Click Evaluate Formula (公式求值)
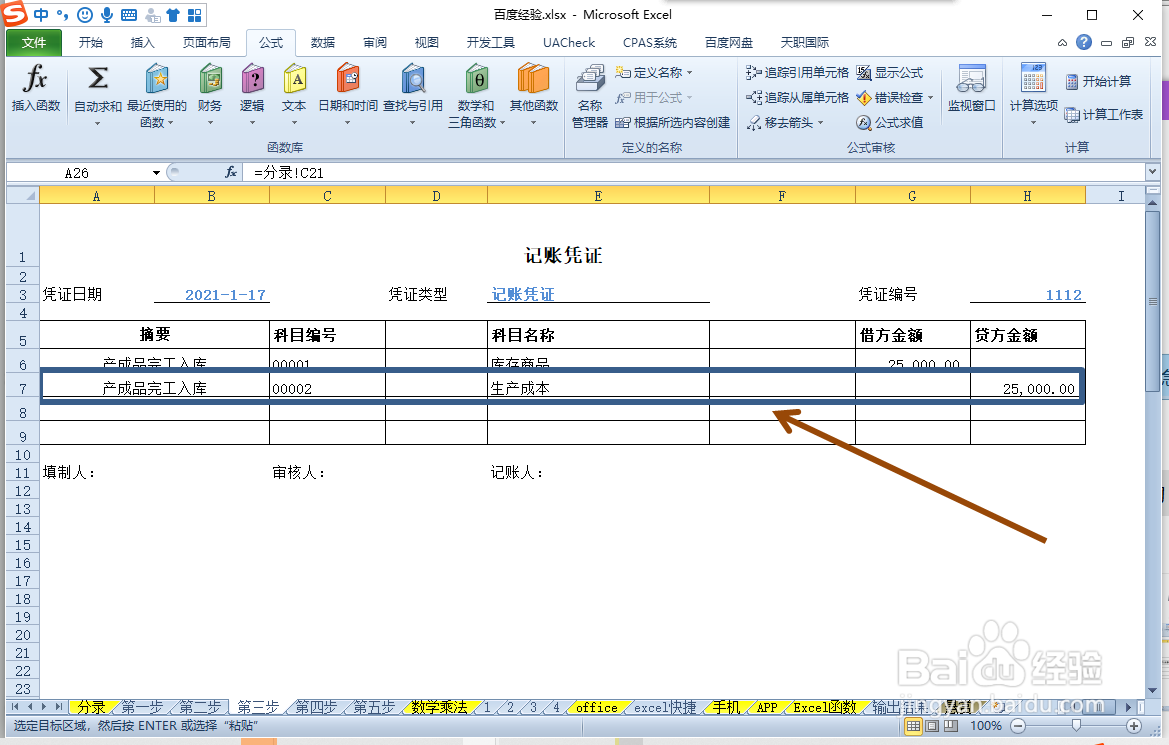Viewport: 1169px width, 745px height. 889,122
